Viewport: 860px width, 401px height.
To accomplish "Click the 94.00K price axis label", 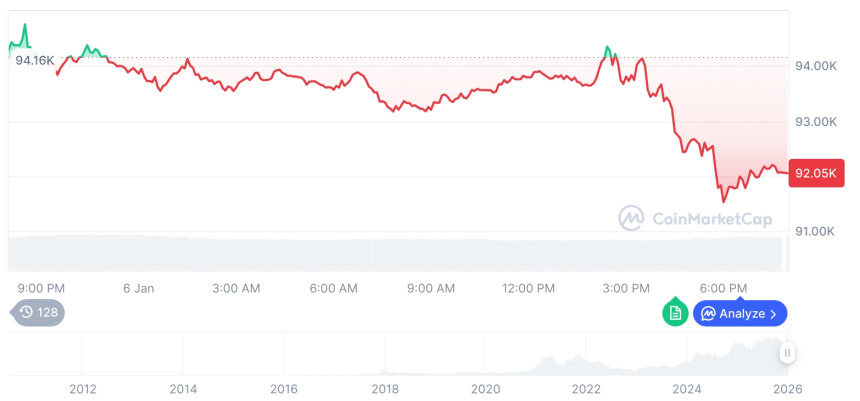I will click(x=815, y=66).
